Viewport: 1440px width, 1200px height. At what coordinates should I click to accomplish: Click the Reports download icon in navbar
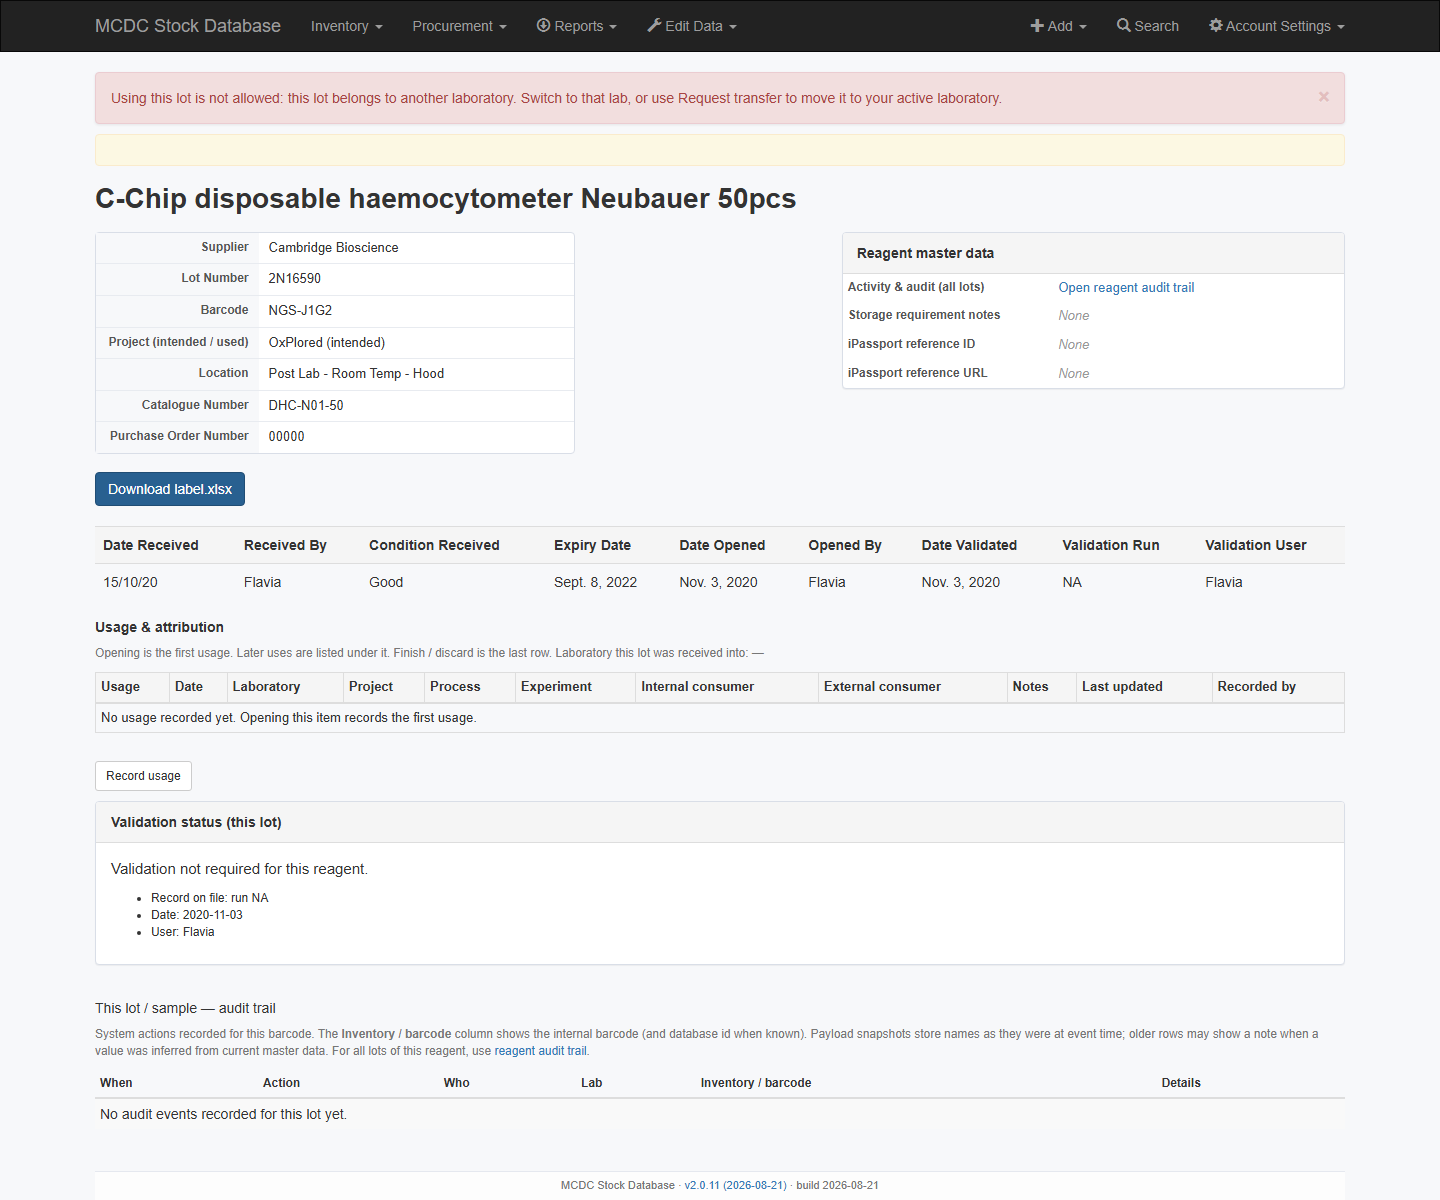pos(544,25)
